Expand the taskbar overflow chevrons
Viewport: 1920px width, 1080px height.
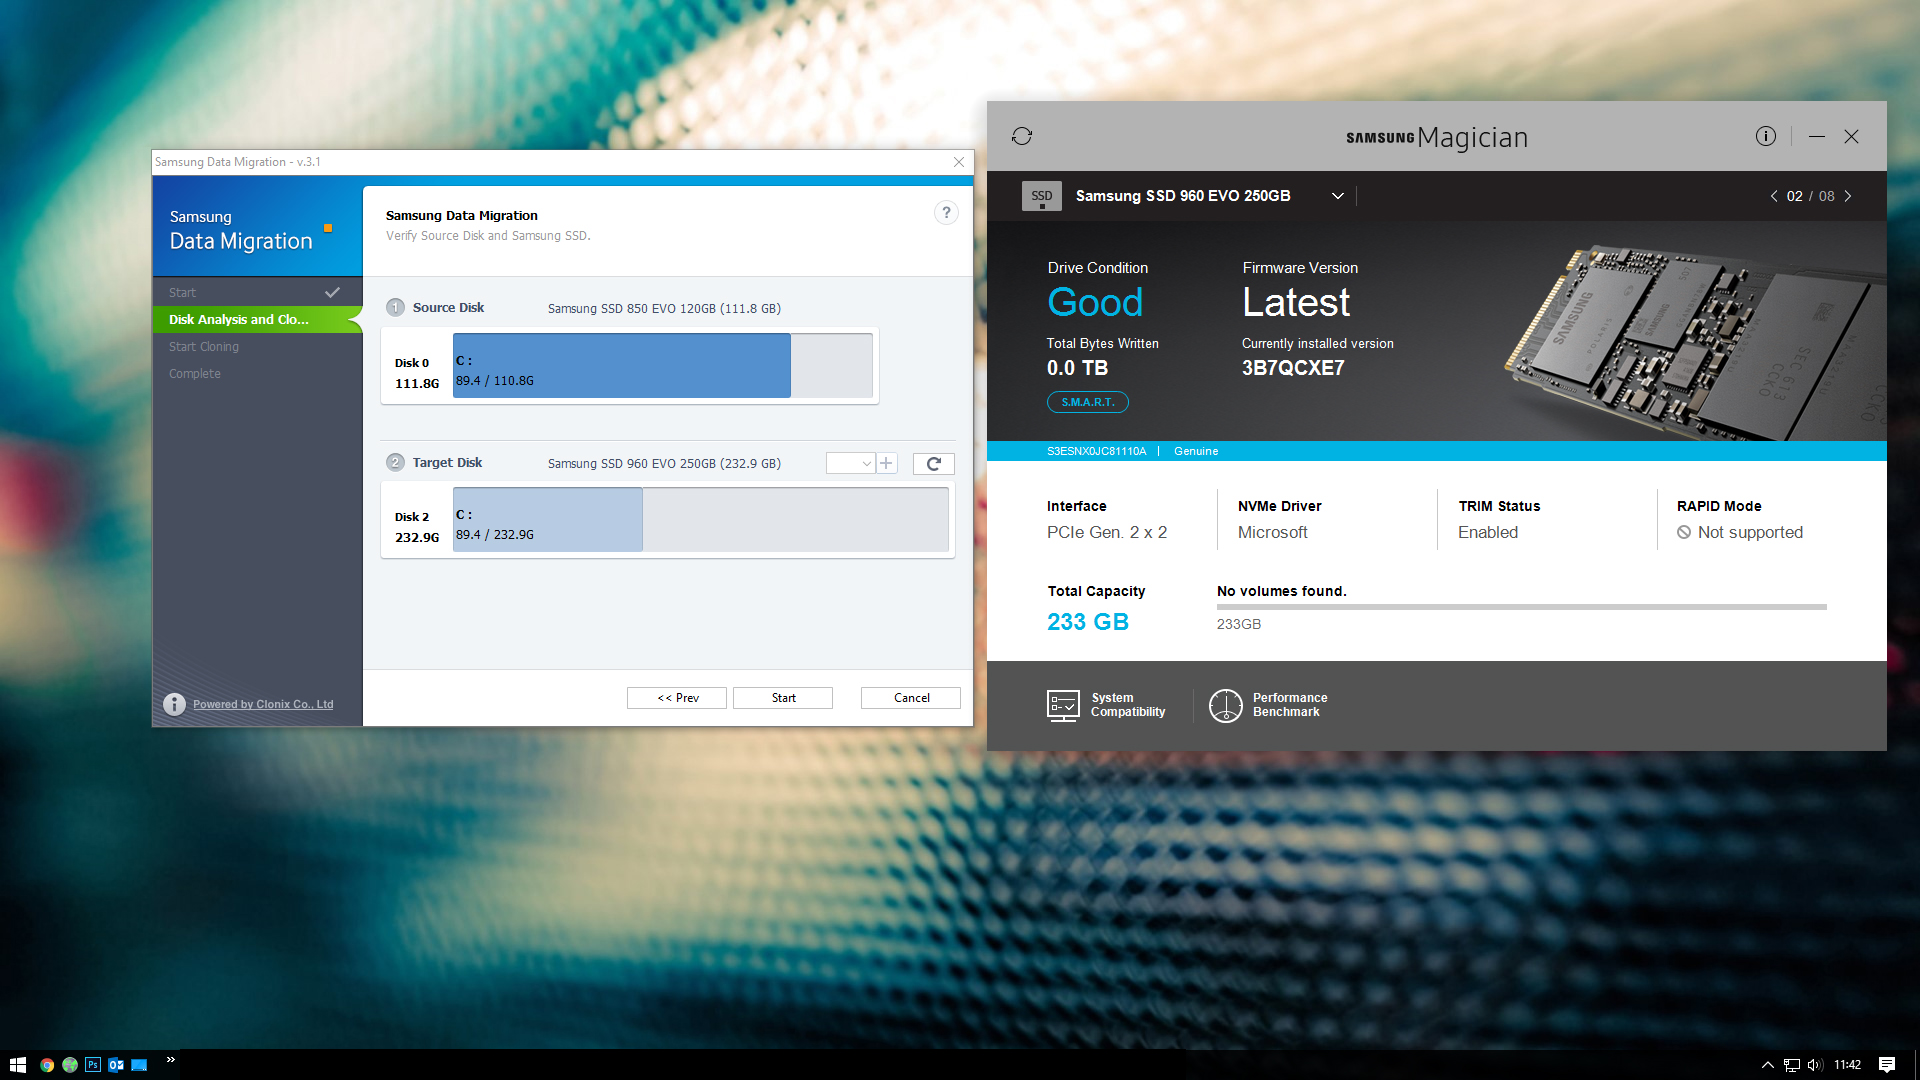coord(171,1059)
